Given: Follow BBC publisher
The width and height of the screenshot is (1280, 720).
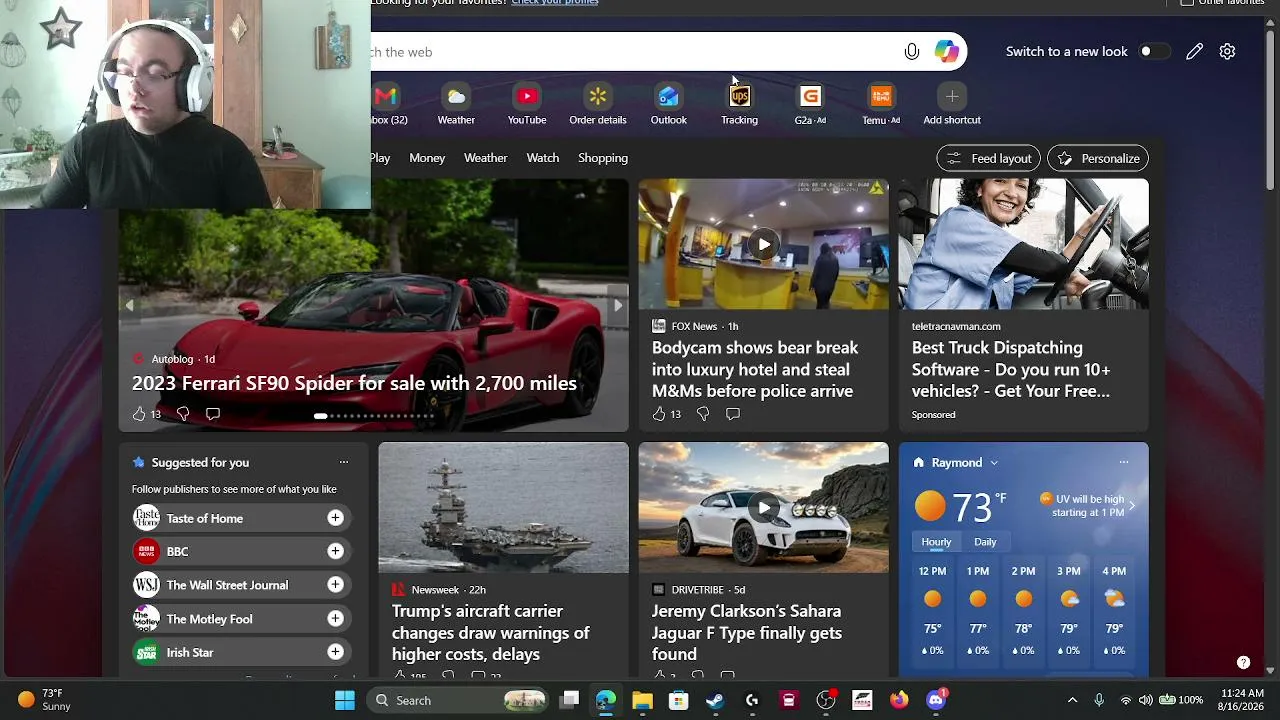Looking at the screenshot, I should (335, 551).
